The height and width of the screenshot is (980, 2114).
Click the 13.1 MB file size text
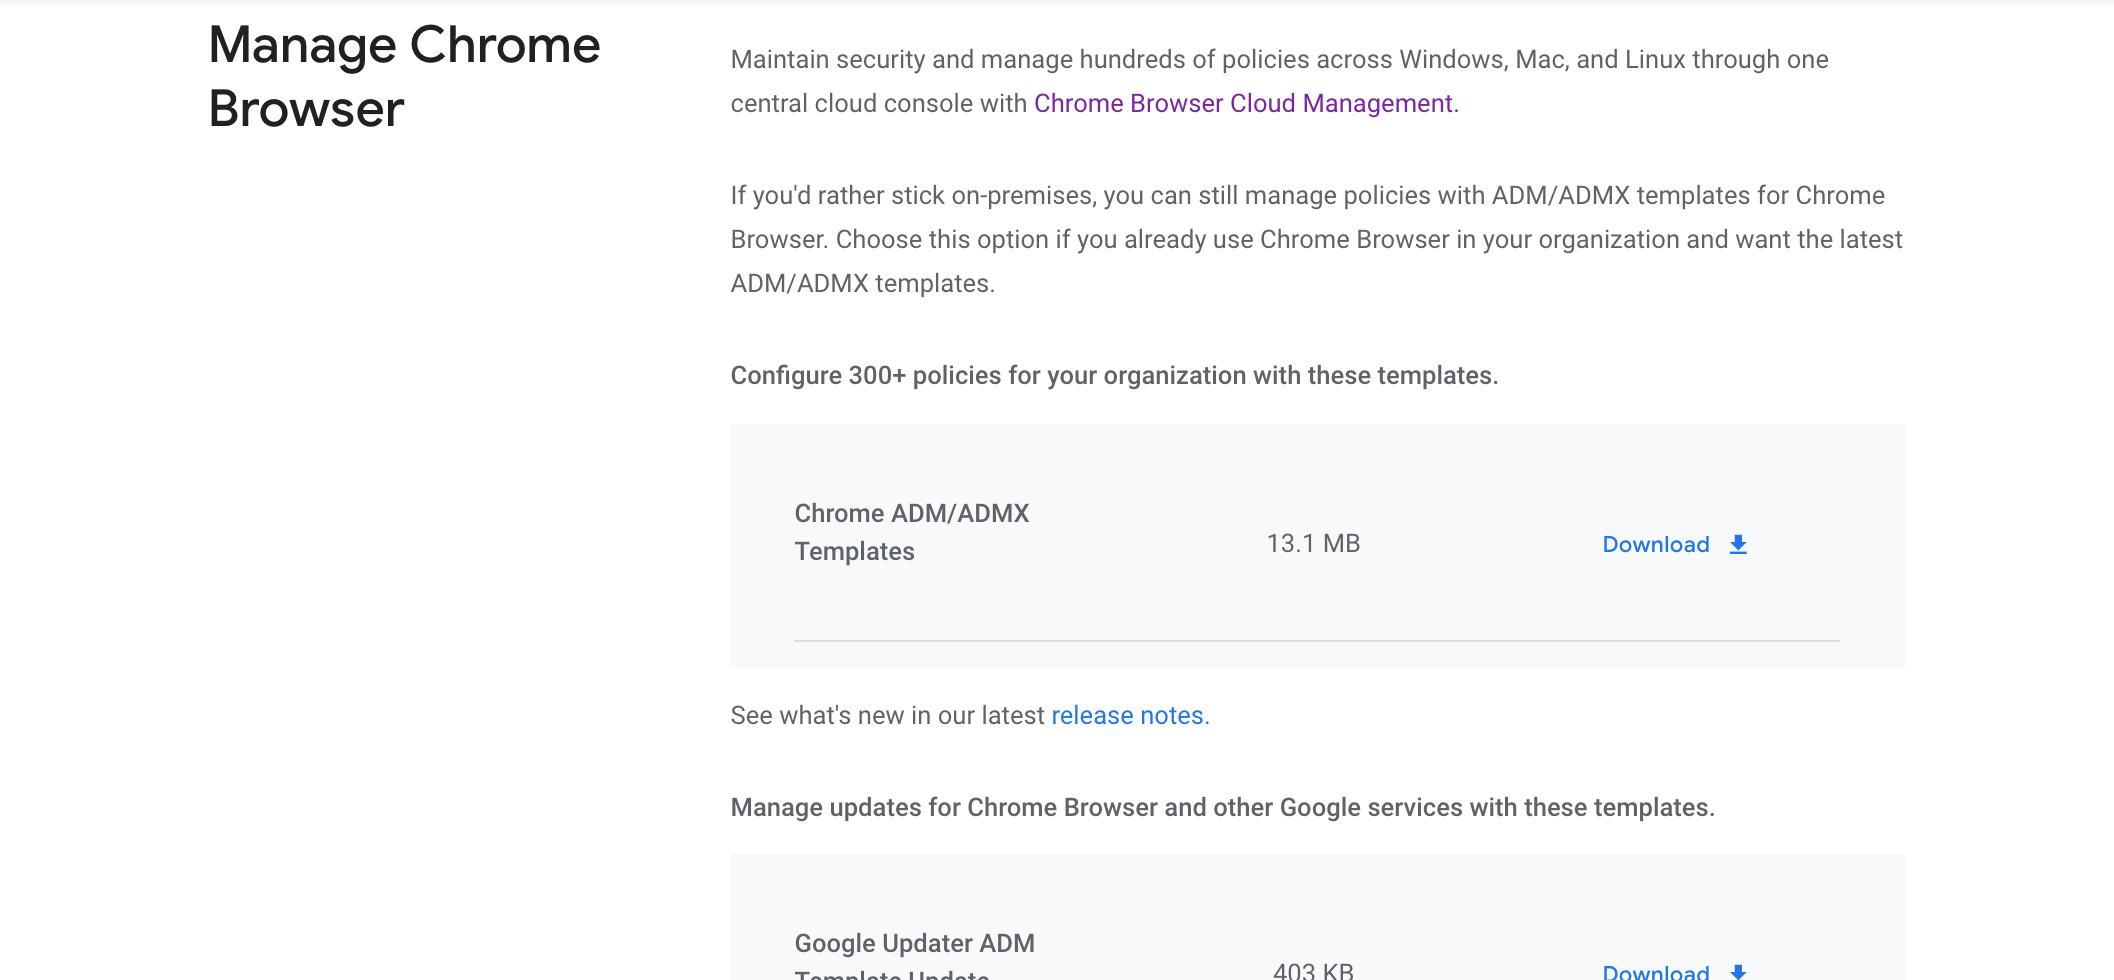(x=1313, y=543)
